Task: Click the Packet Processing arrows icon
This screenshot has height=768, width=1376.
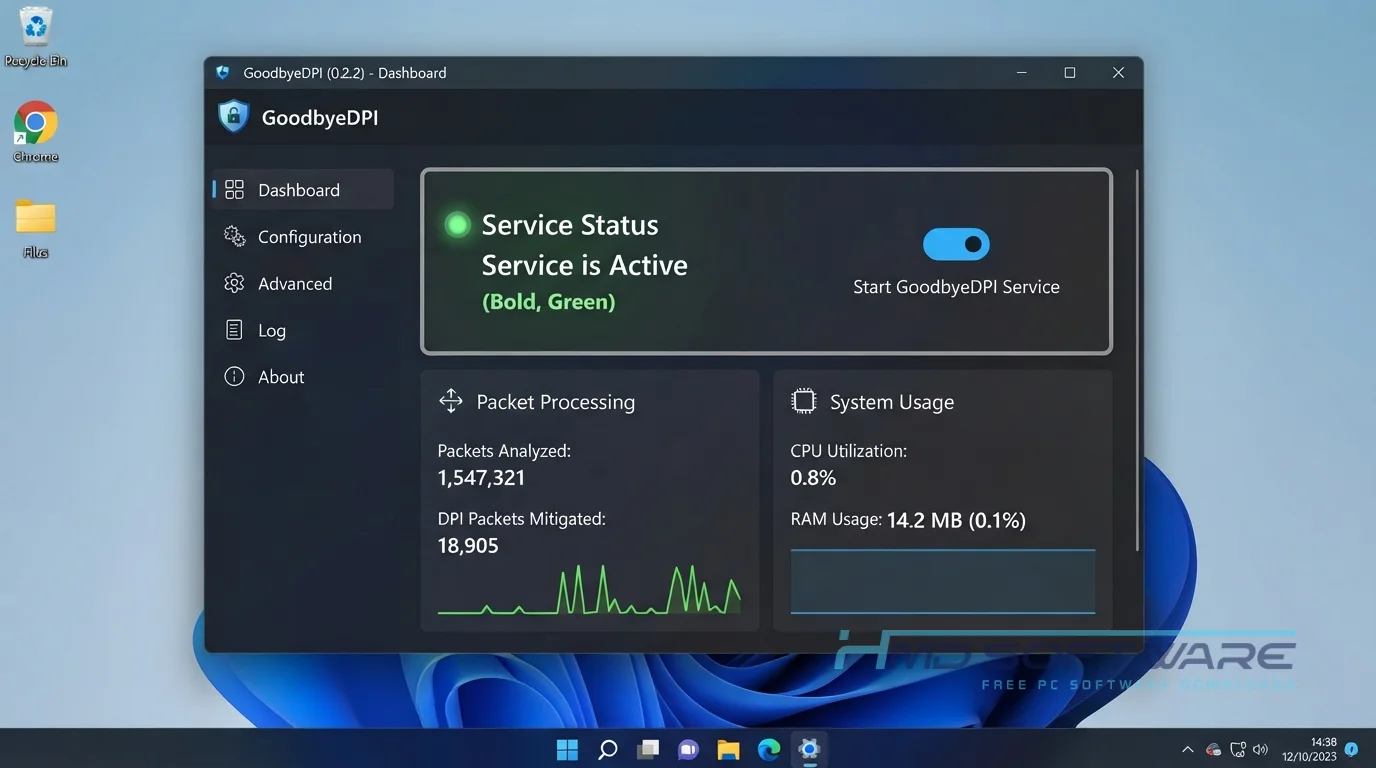Action: click(451, 402)
